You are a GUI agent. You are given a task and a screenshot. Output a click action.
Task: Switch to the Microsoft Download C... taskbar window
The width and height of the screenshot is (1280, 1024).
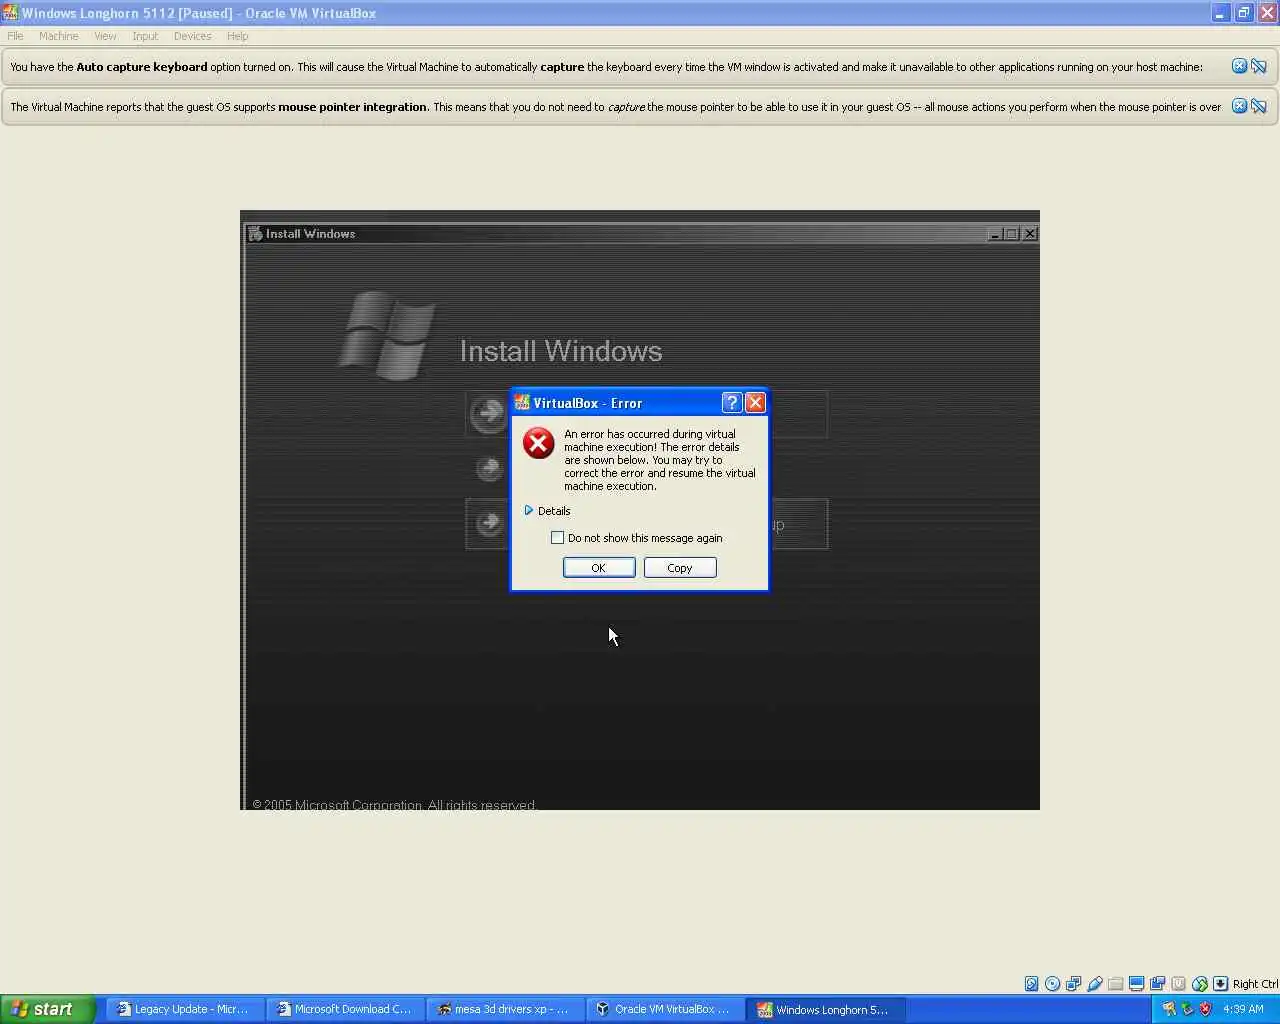pos(345,1009)
